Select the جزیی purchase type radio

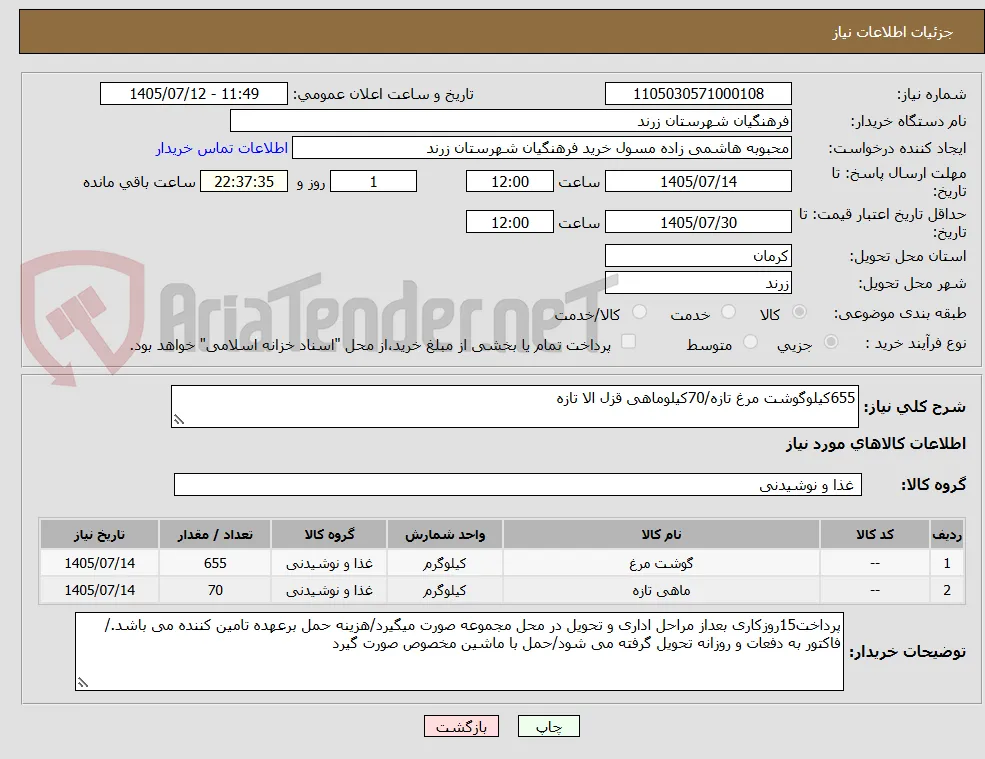[830, 342]
